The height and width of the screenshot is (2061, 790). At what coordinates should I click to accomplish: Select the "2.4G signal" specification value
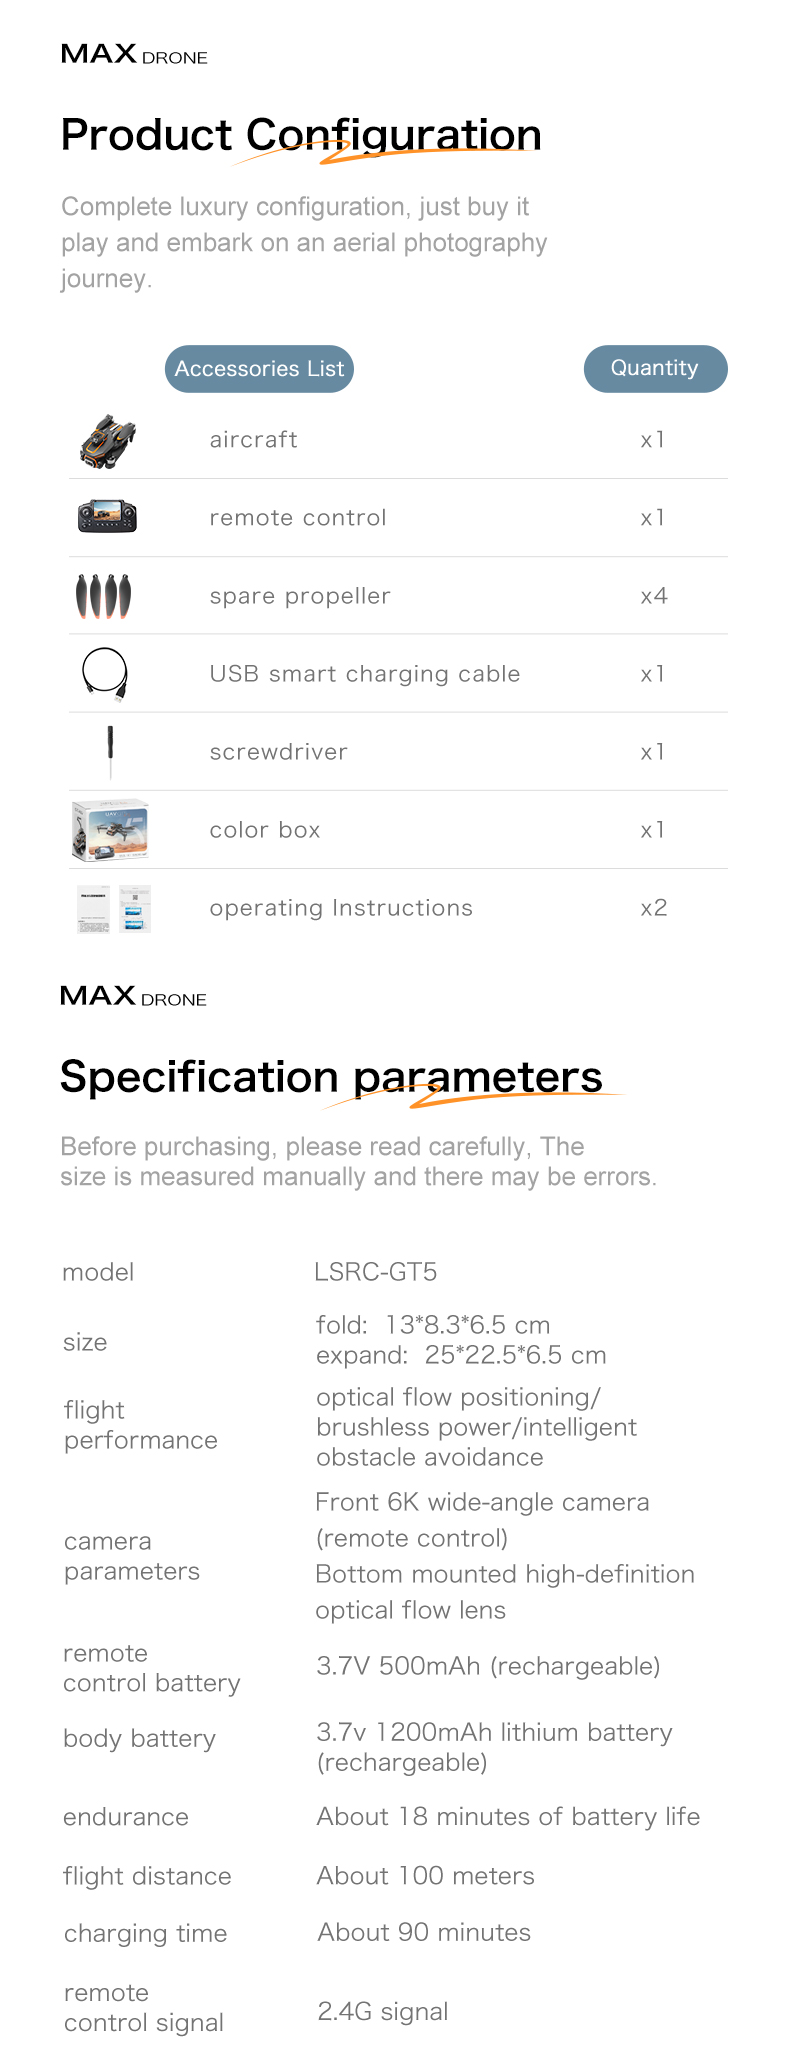point(383,2011)
